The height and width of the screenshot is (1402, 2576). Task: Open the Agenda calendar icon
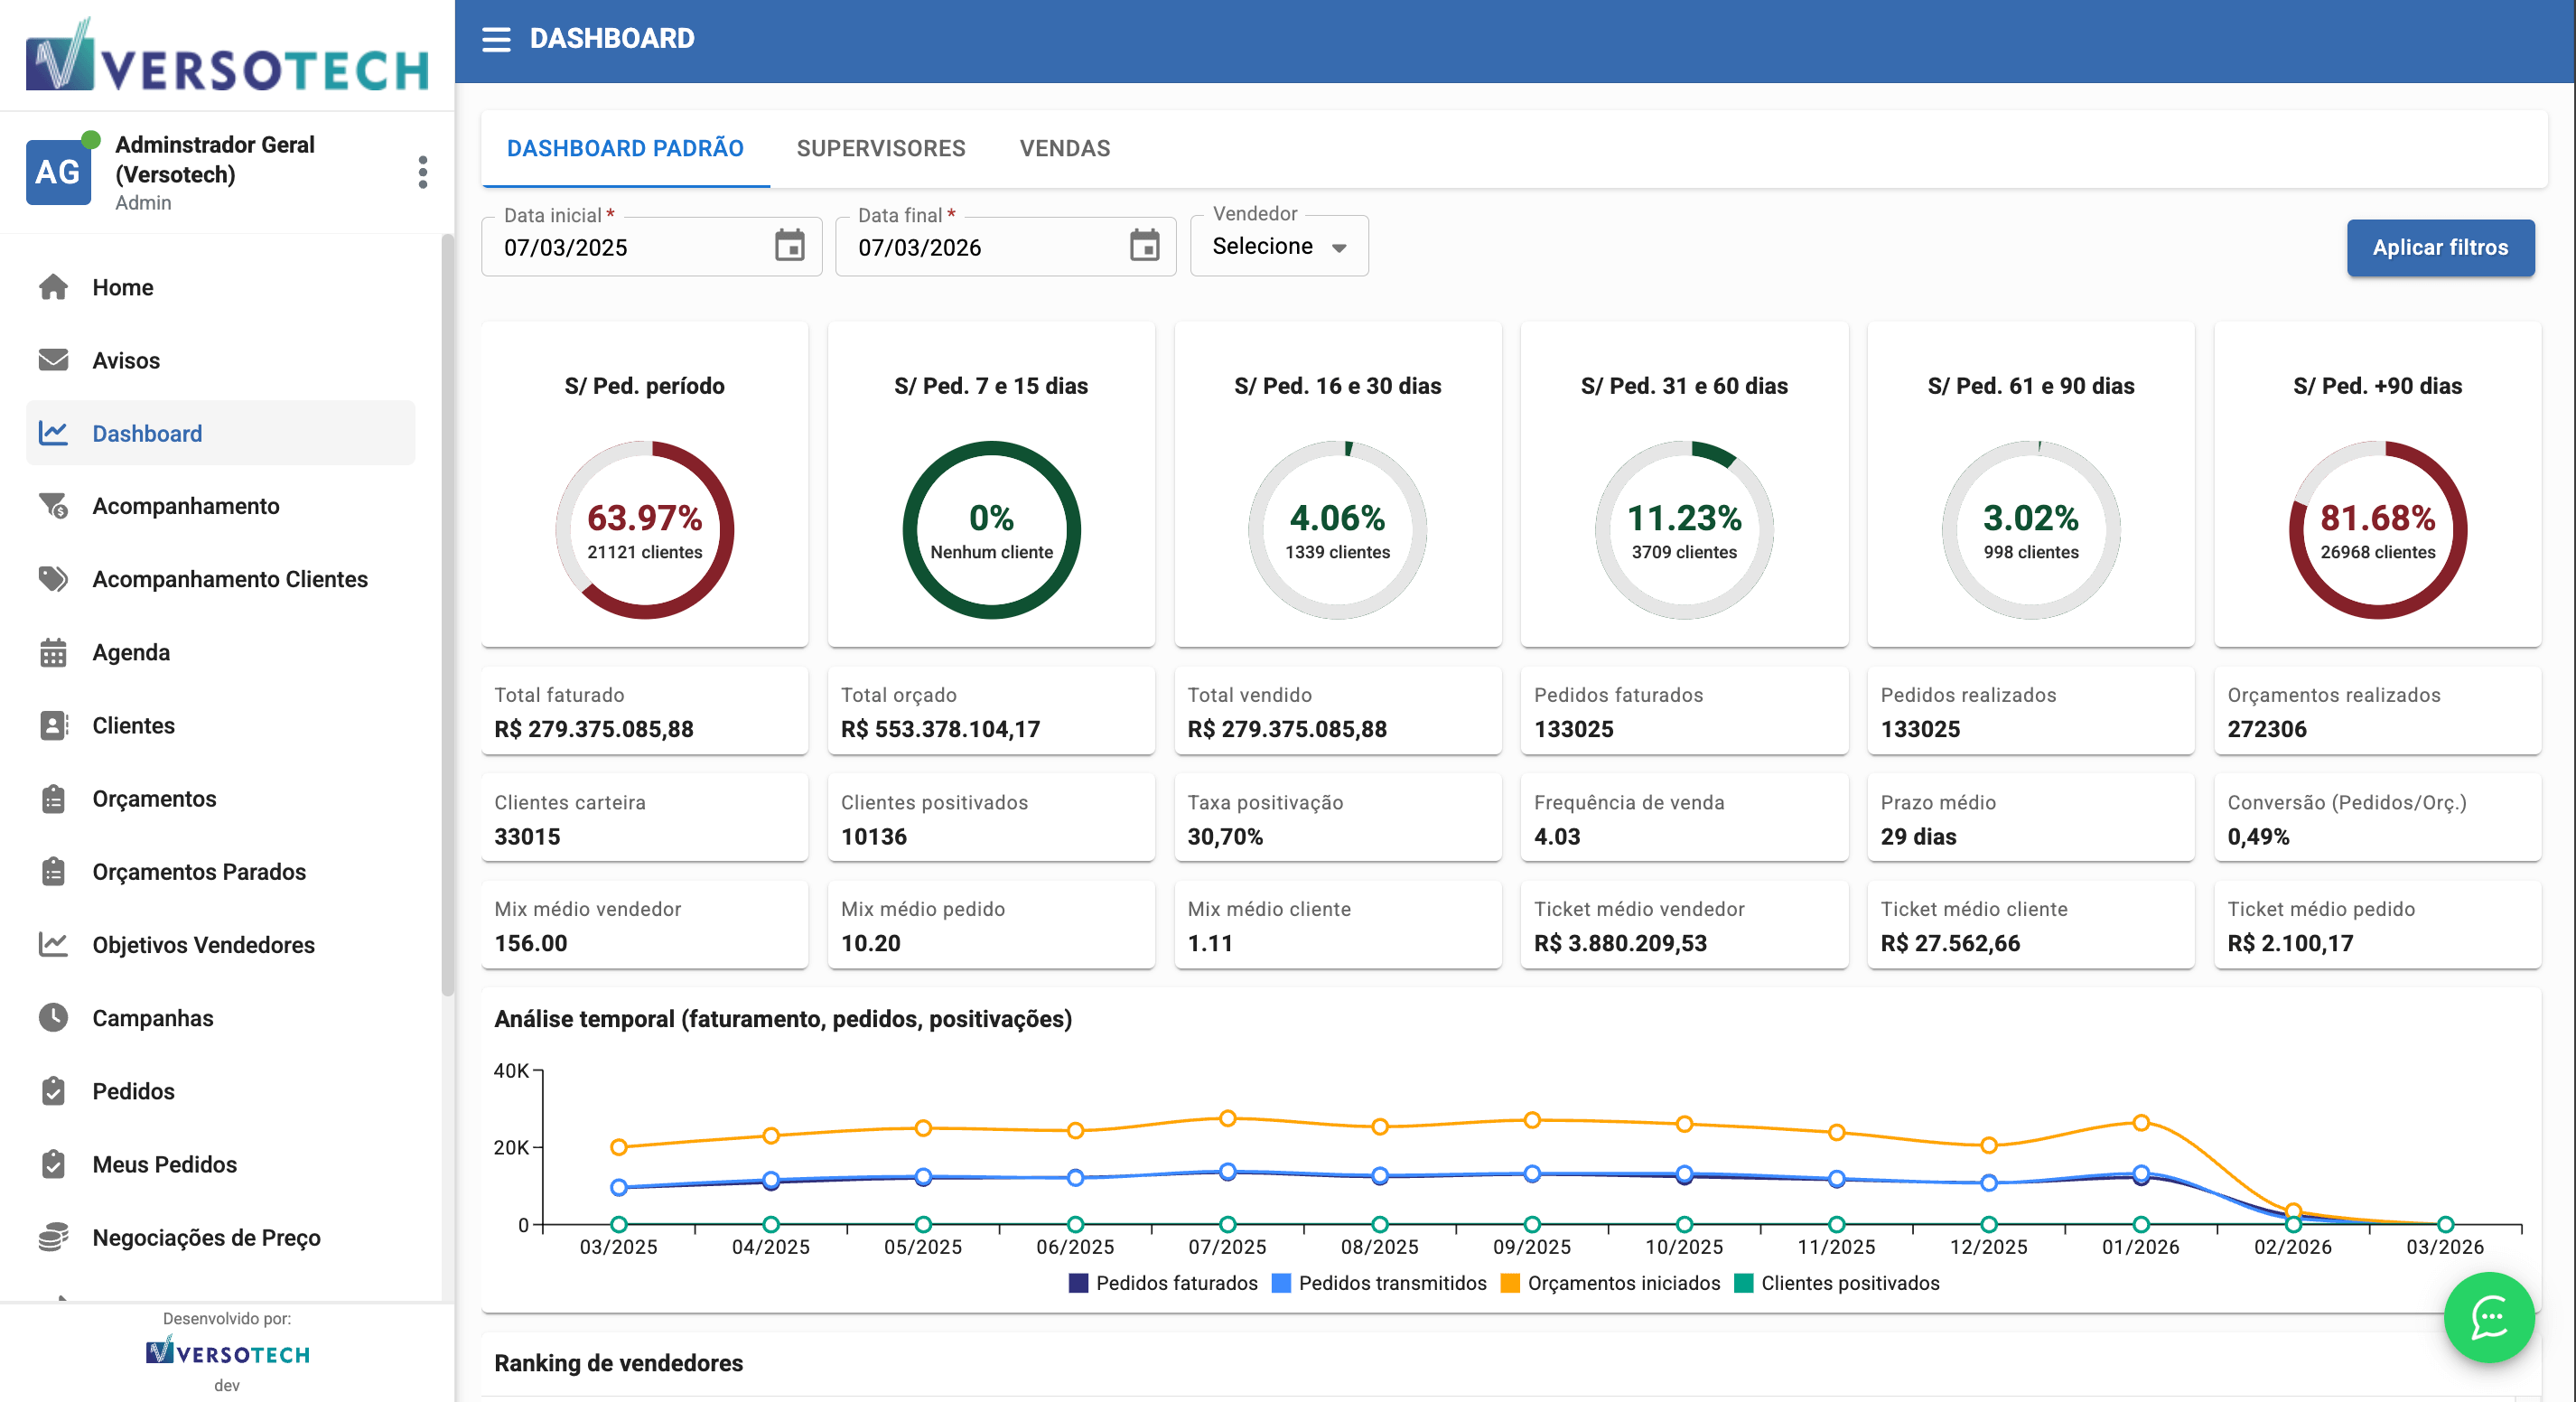pos(54,652)
